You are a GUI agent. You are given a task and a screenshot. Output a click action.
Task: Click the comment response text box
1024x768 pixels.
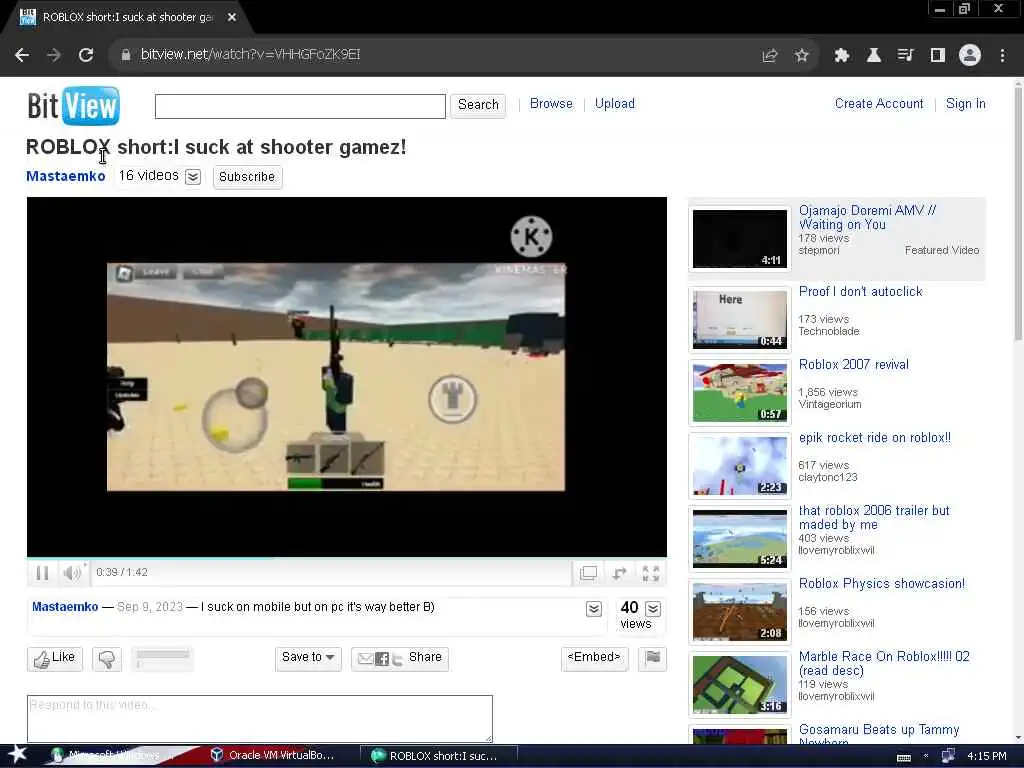(260, 718)
